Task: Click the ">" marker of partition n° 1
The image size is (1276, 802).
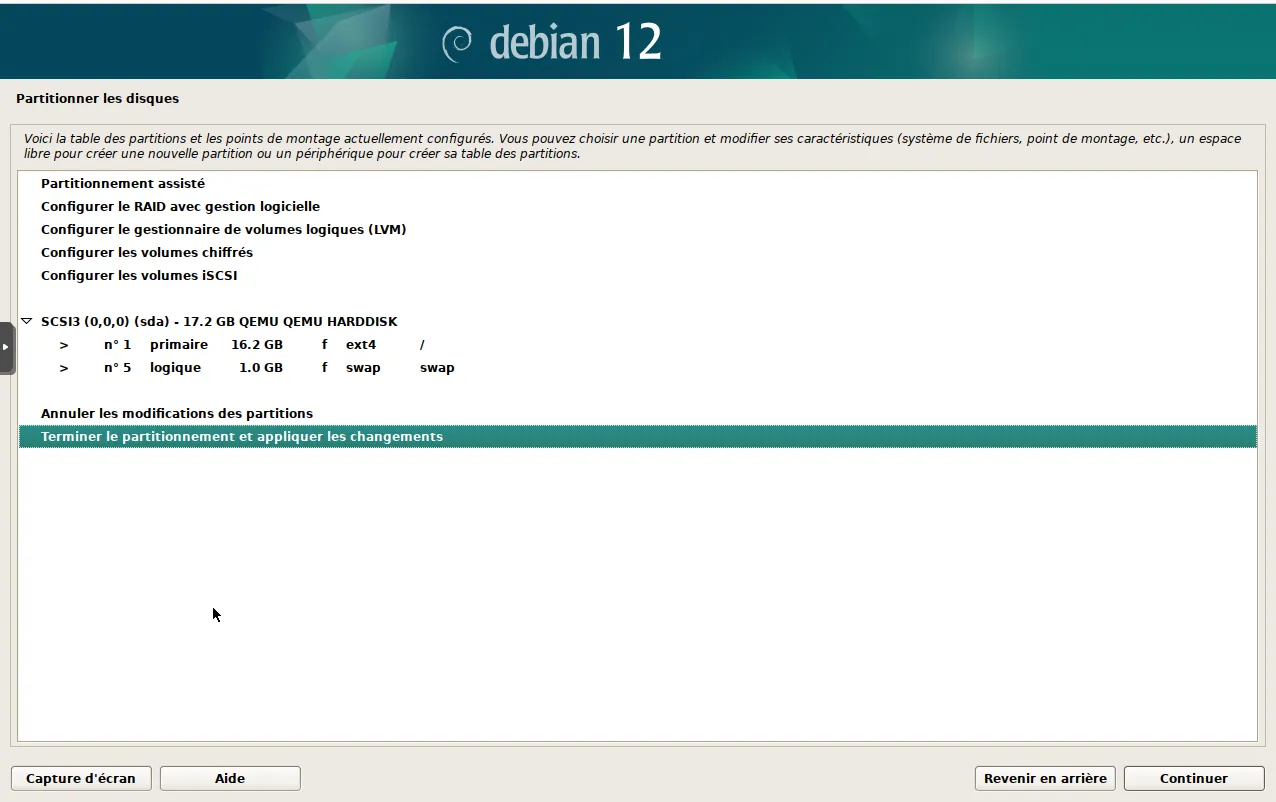Action: (64, 345)
